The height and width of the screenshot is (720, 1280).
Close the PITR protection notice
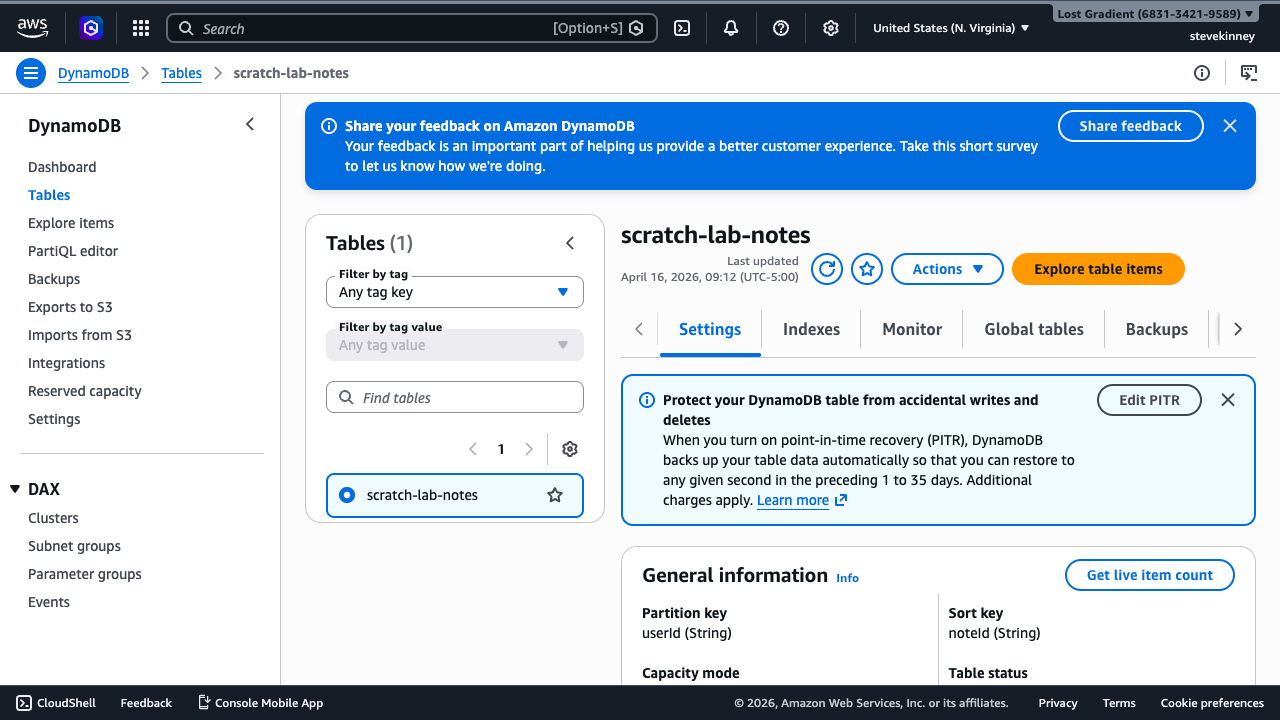tap(1228, 400)
